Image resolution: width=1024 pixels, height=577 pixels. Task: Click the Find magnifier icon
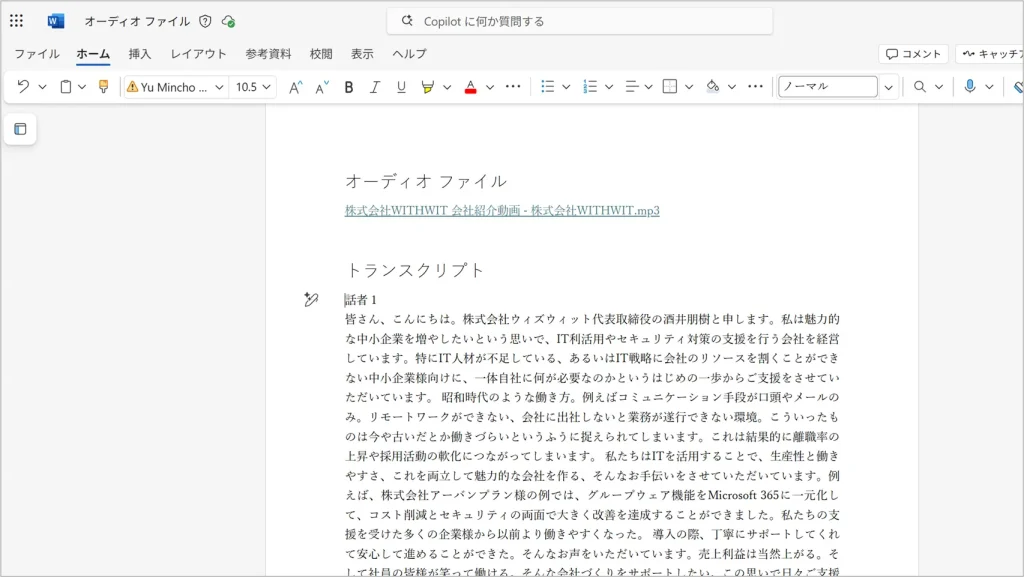click(919, 87)
